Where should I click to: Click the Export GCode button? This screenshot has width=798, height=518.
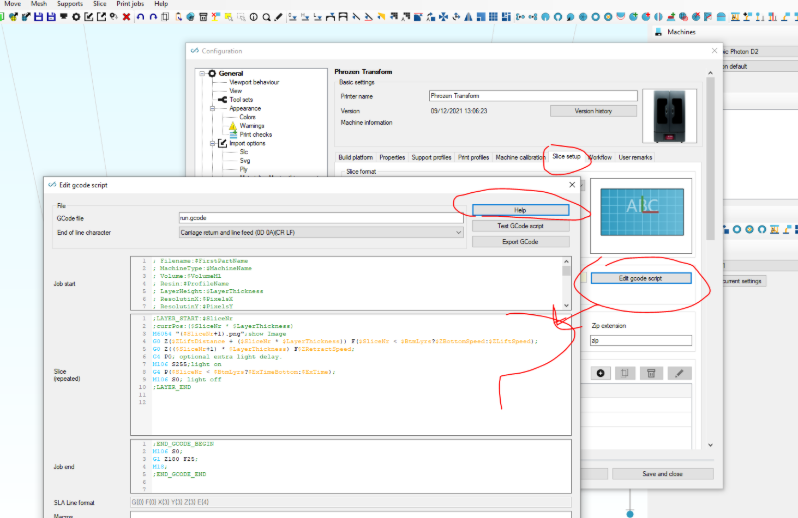(520, 242)
